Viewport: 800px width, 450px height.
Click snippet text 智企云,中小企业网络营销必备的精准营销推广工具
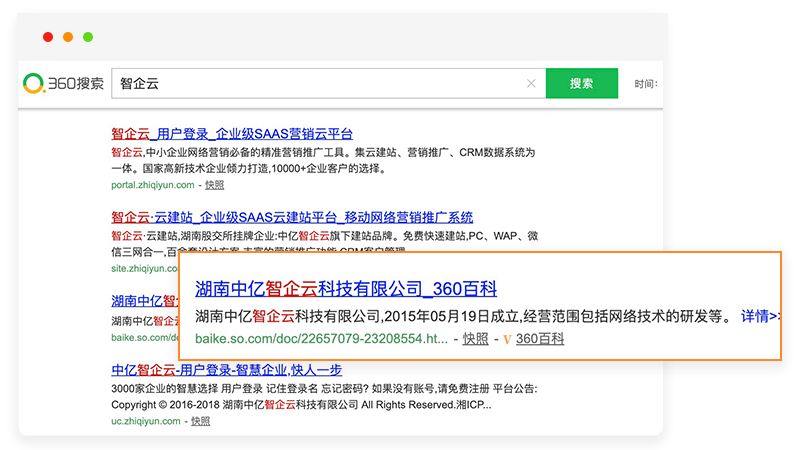(x=230, y=153)
